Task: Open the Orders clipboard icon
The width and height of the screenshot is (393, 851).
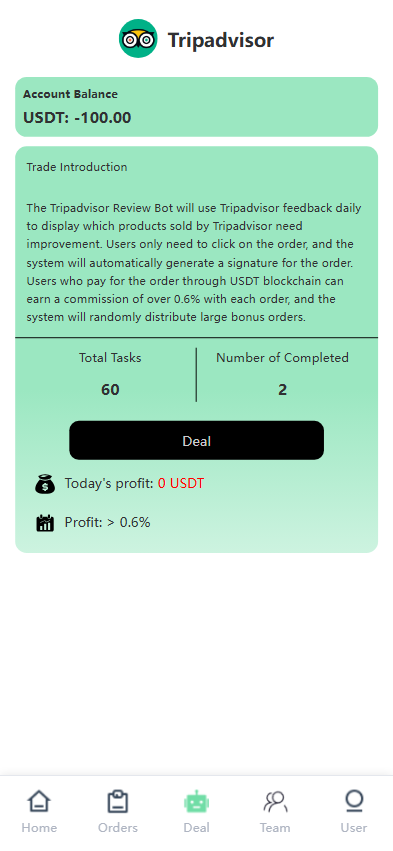Action: [x=118, y=802]
